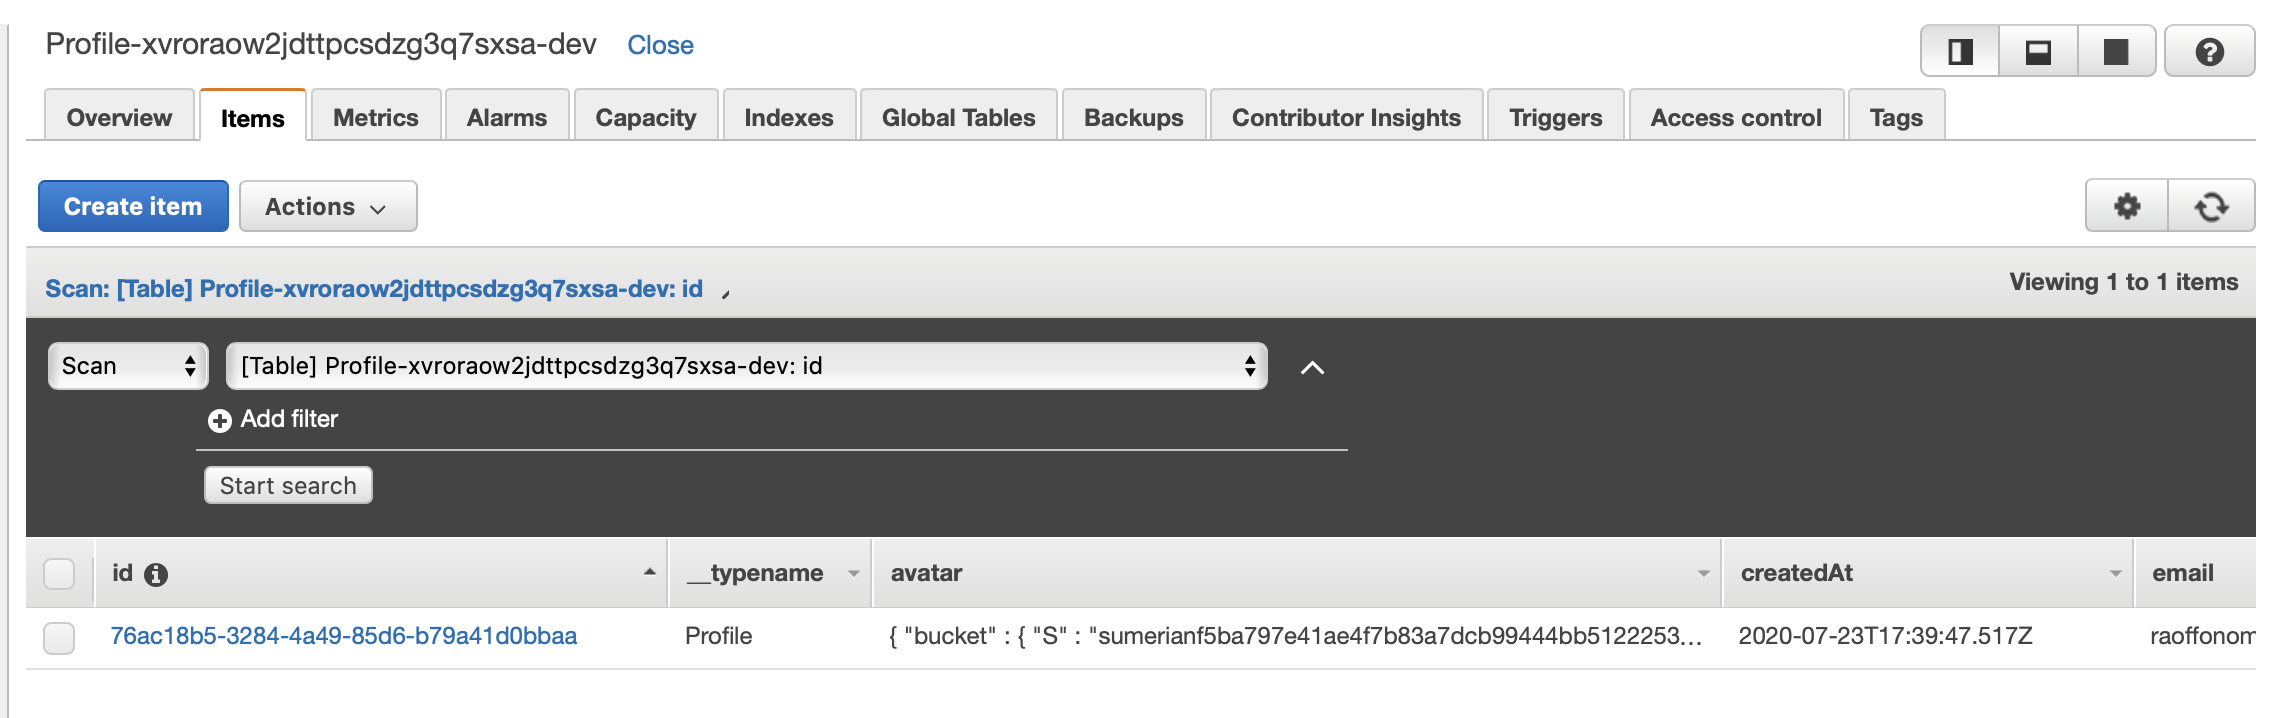Collapse the scan filter panel chevron

[x=1312, y=367]
